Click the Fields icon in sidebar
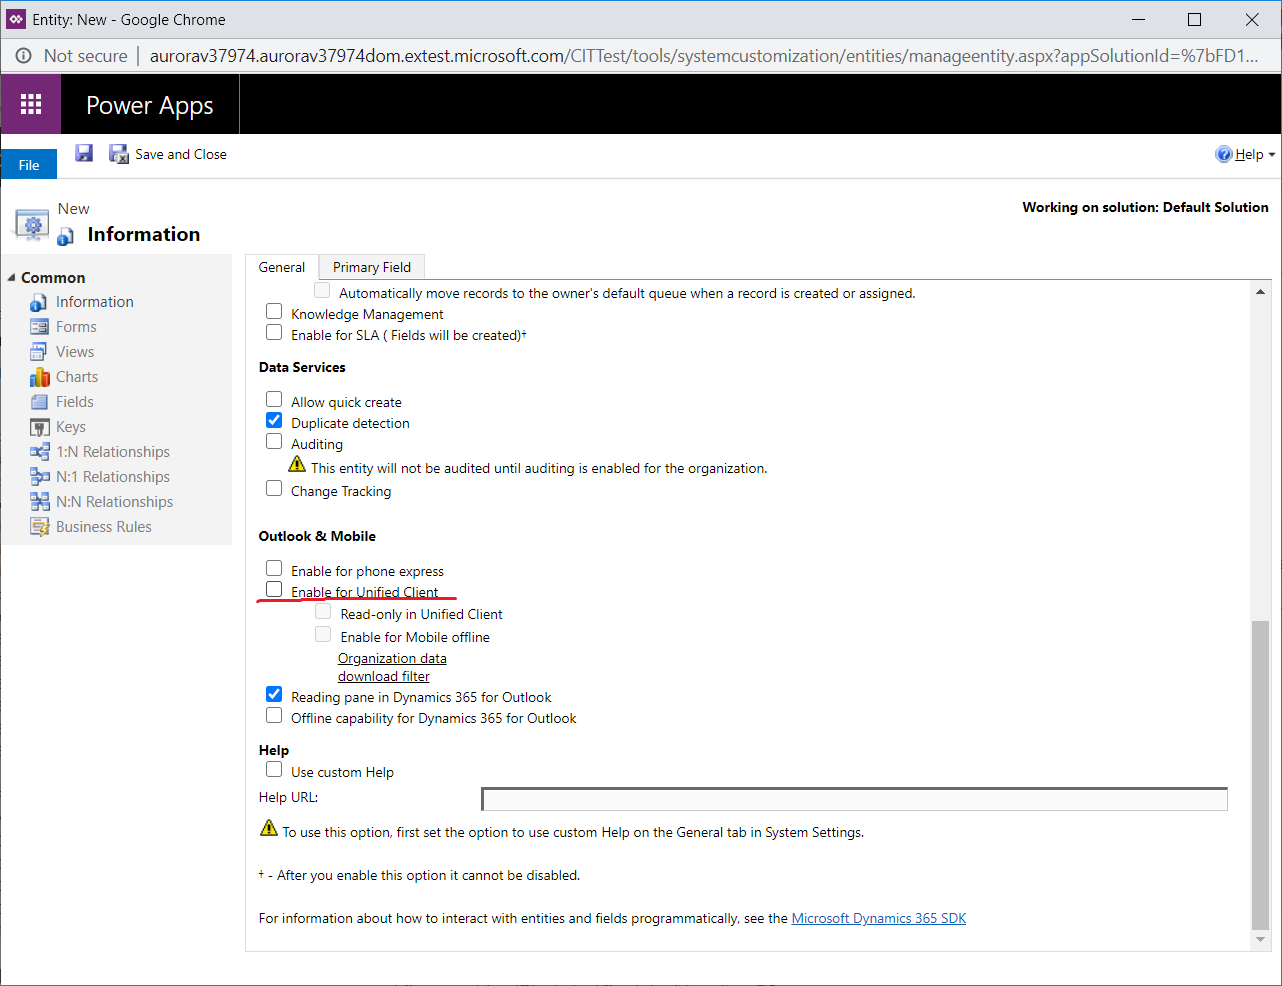 (x=39, y=402)
